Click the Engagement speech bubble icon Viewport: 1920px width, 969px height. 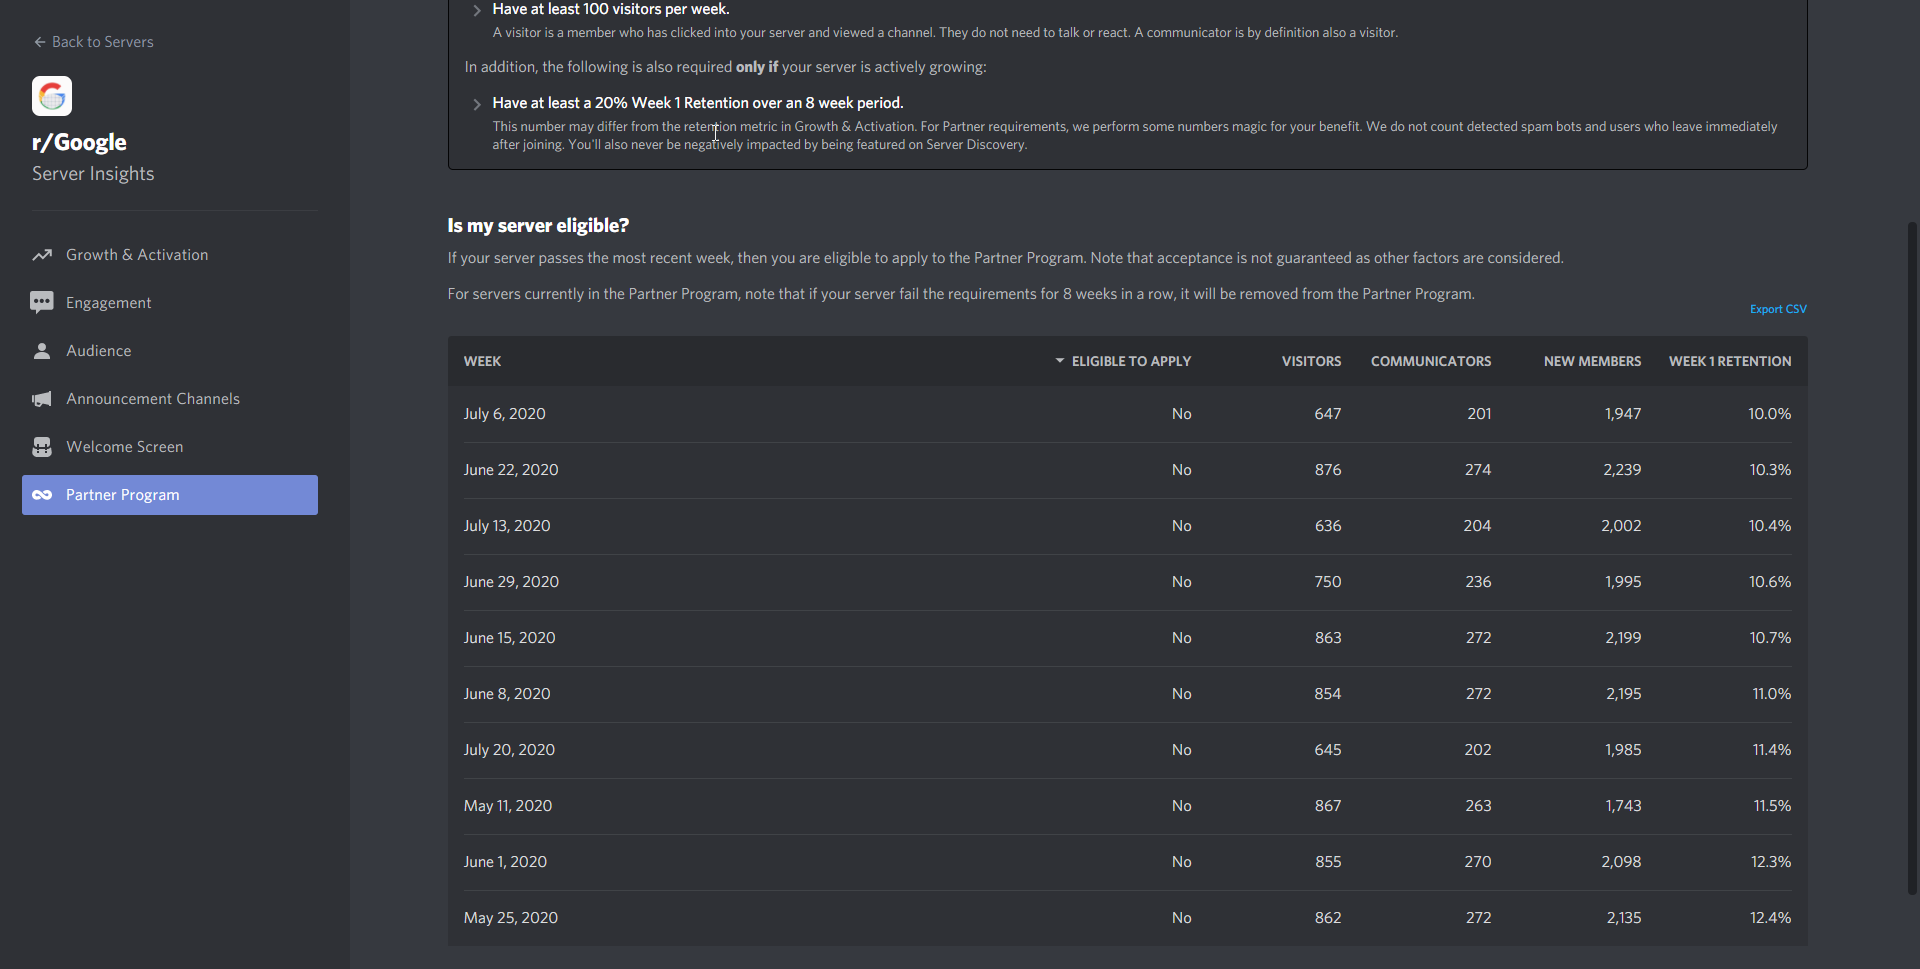click(42, 303)
